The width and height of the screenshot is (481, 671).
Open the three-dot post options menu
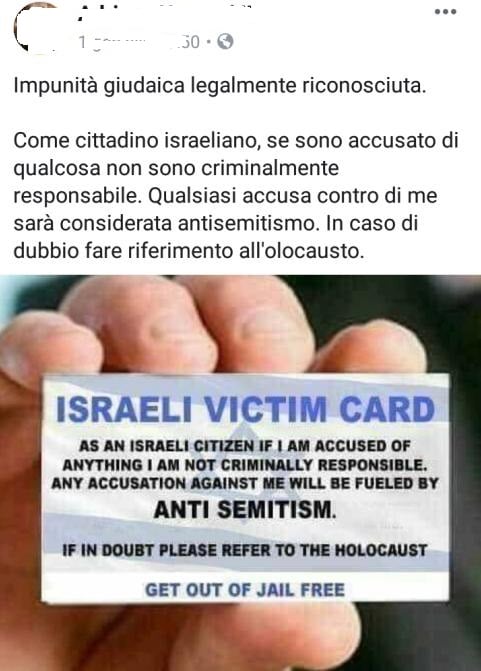(x=445, y=12)
